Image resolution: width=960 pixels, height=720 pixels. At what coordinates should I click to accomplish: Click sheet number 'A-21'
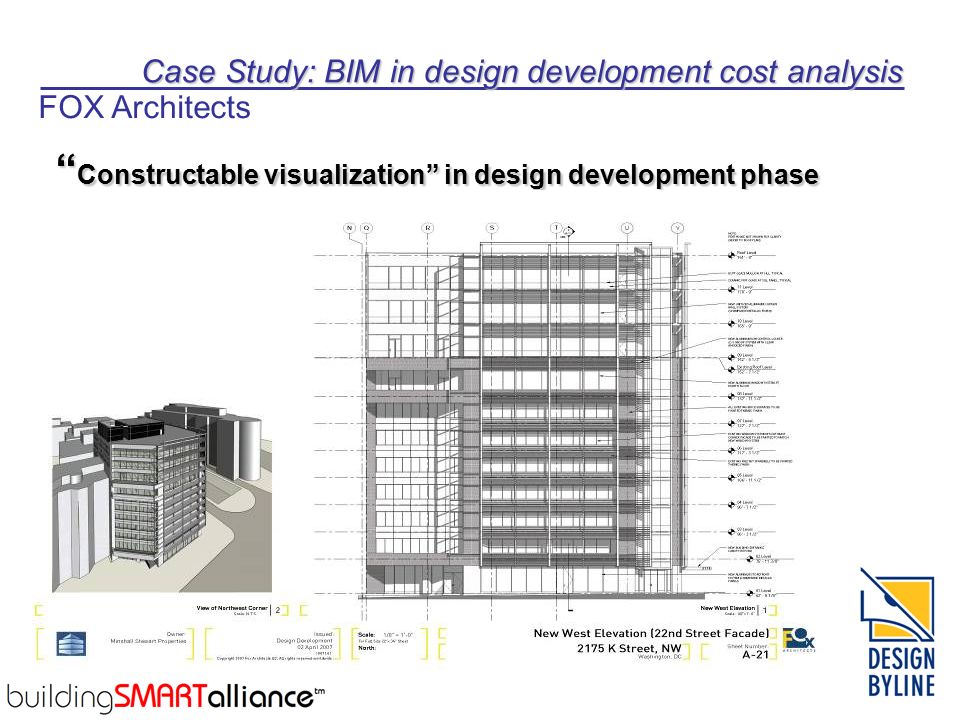[x=756, y=654]
